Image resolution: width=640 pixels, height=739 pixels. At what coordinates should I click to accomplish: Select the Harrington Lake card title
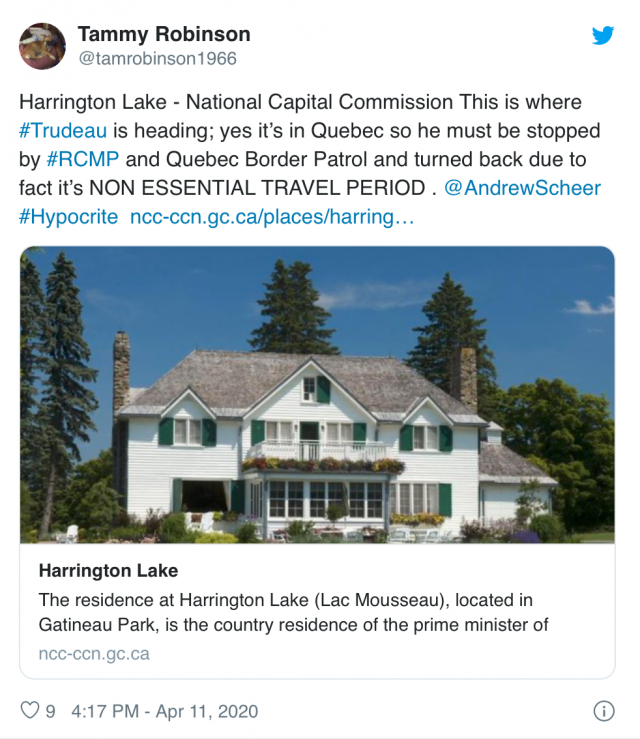point(108,571)
